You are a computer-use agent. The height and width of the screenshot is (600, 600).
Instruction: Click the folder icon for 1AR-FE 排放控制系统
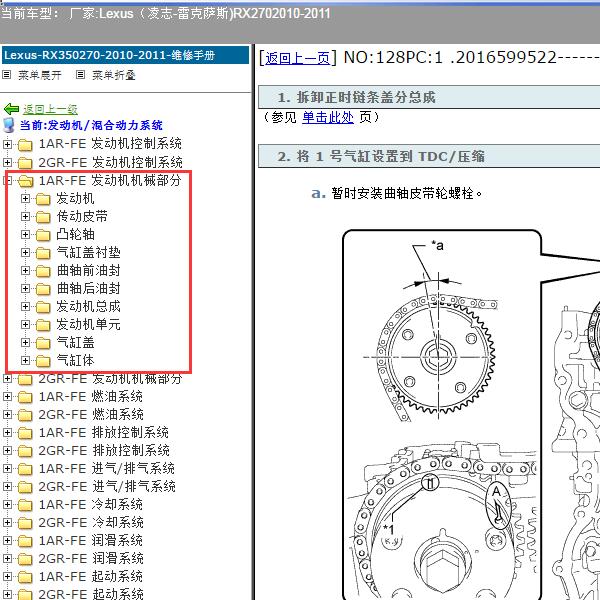(25, 433)
